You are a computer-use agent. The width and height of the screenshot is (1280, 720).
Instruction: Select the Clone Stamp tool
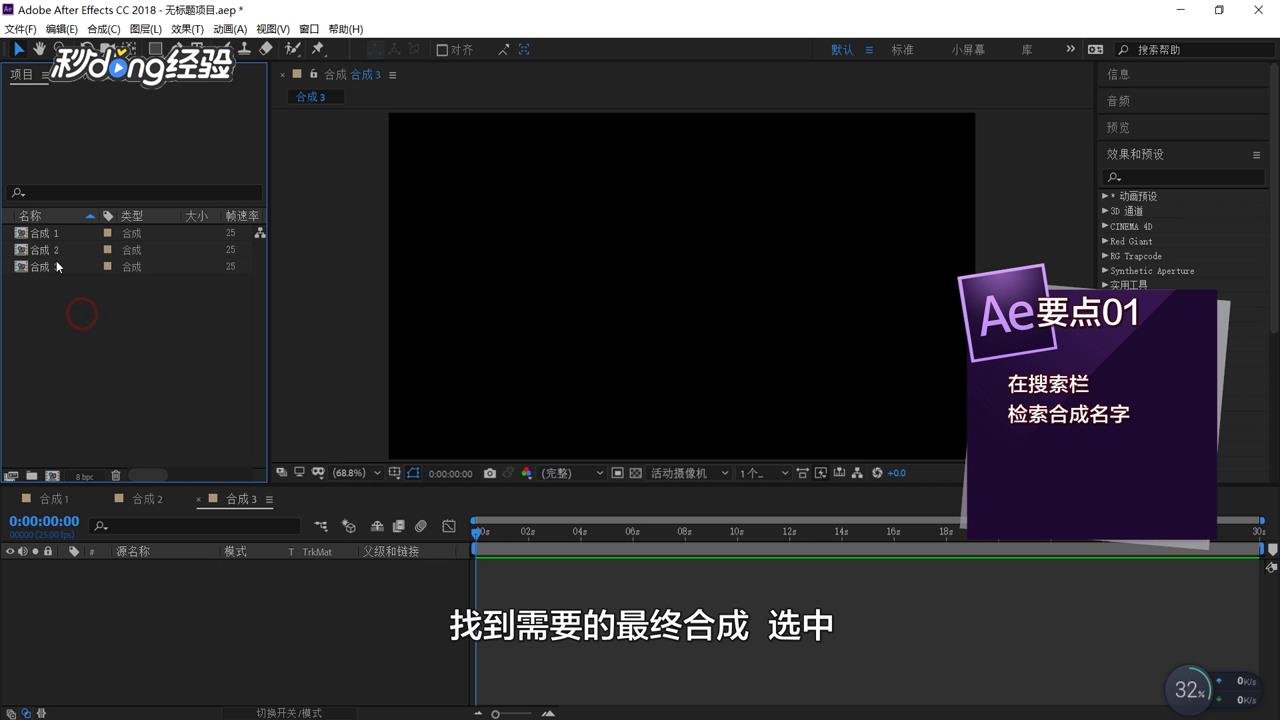click(x=244, y=48)
